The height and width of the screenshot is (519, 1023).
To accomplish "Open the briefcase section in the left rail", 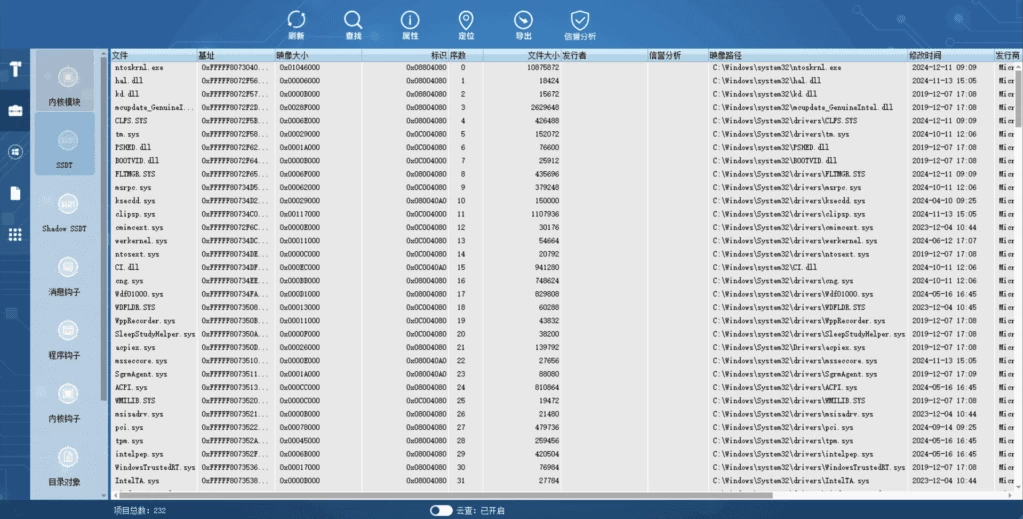I will 15,110.
